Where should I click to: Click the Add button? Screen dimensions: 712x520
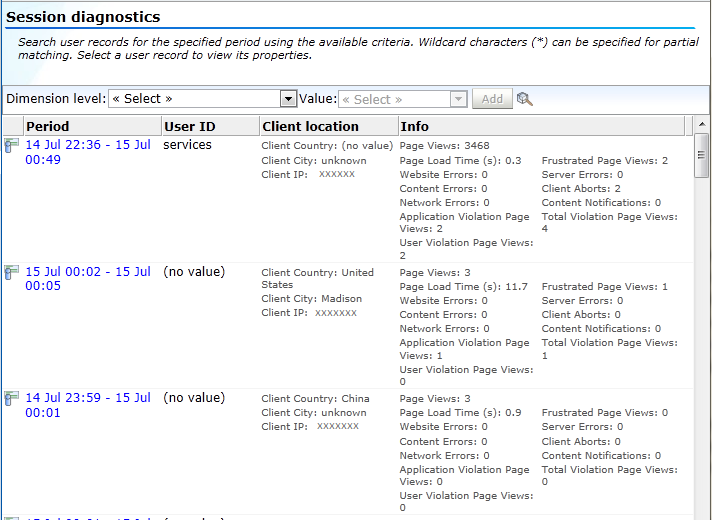492,99
